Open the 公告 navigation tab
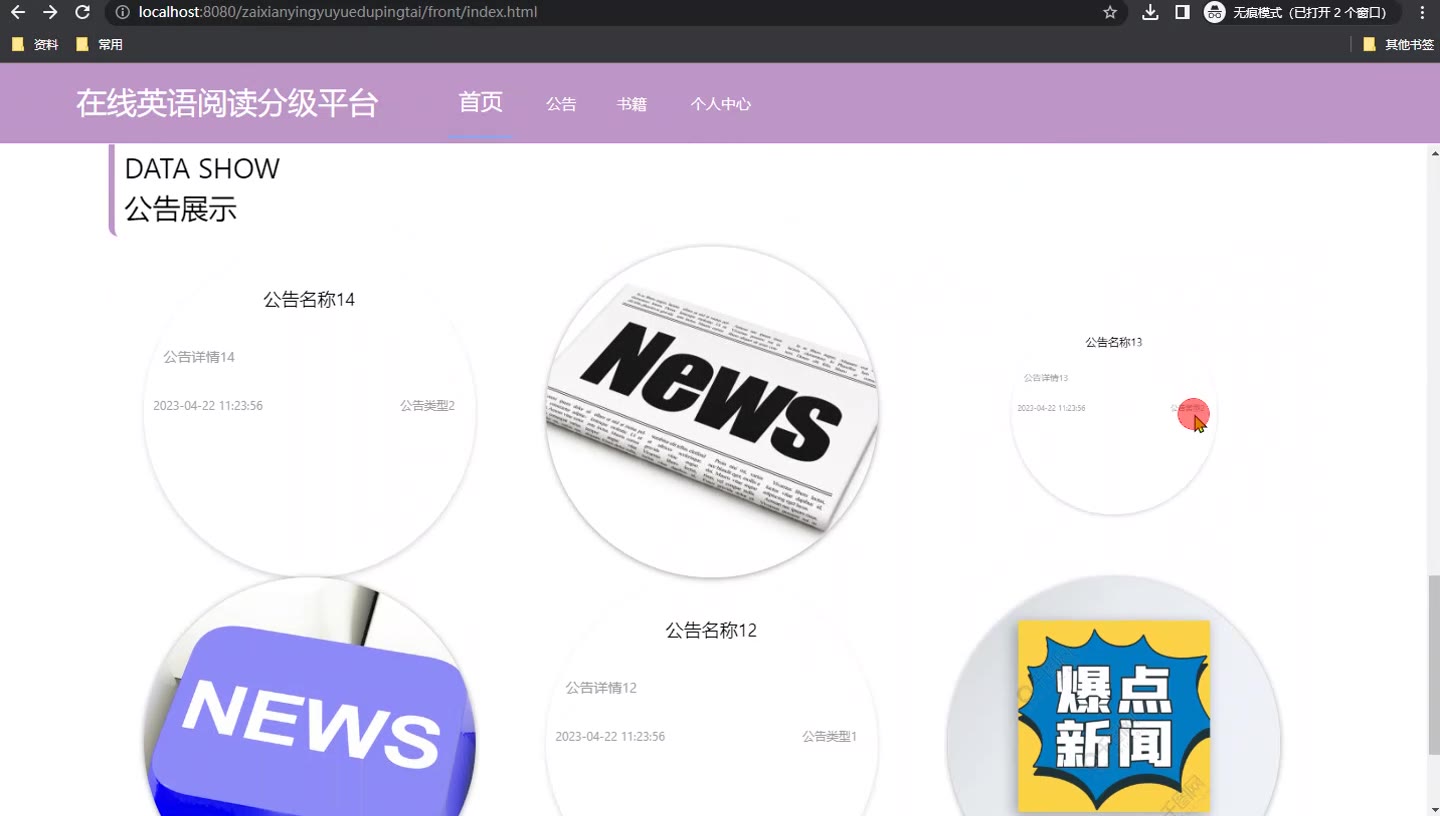 coord(561,104)
